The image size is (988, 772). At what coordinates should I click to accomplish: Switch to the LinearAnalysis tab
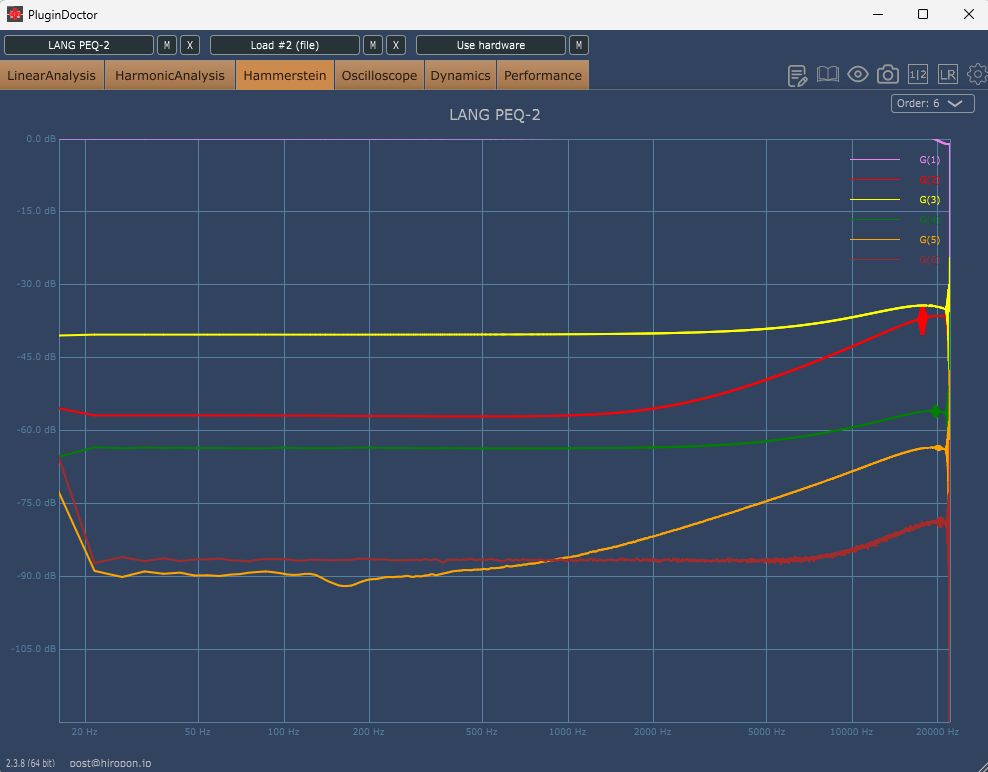tap(52, 76)
